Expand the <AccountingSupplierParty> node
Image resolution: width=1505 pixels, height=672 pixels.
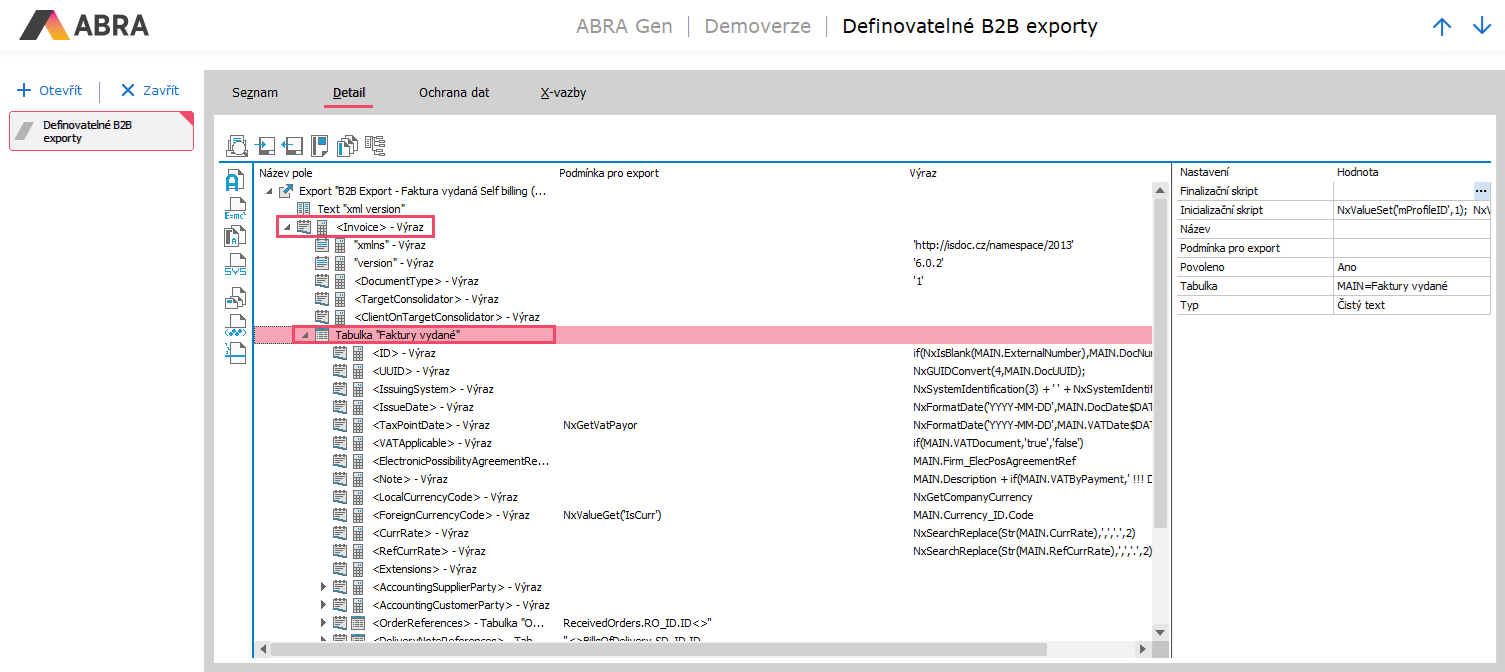[x=323, y=587]
